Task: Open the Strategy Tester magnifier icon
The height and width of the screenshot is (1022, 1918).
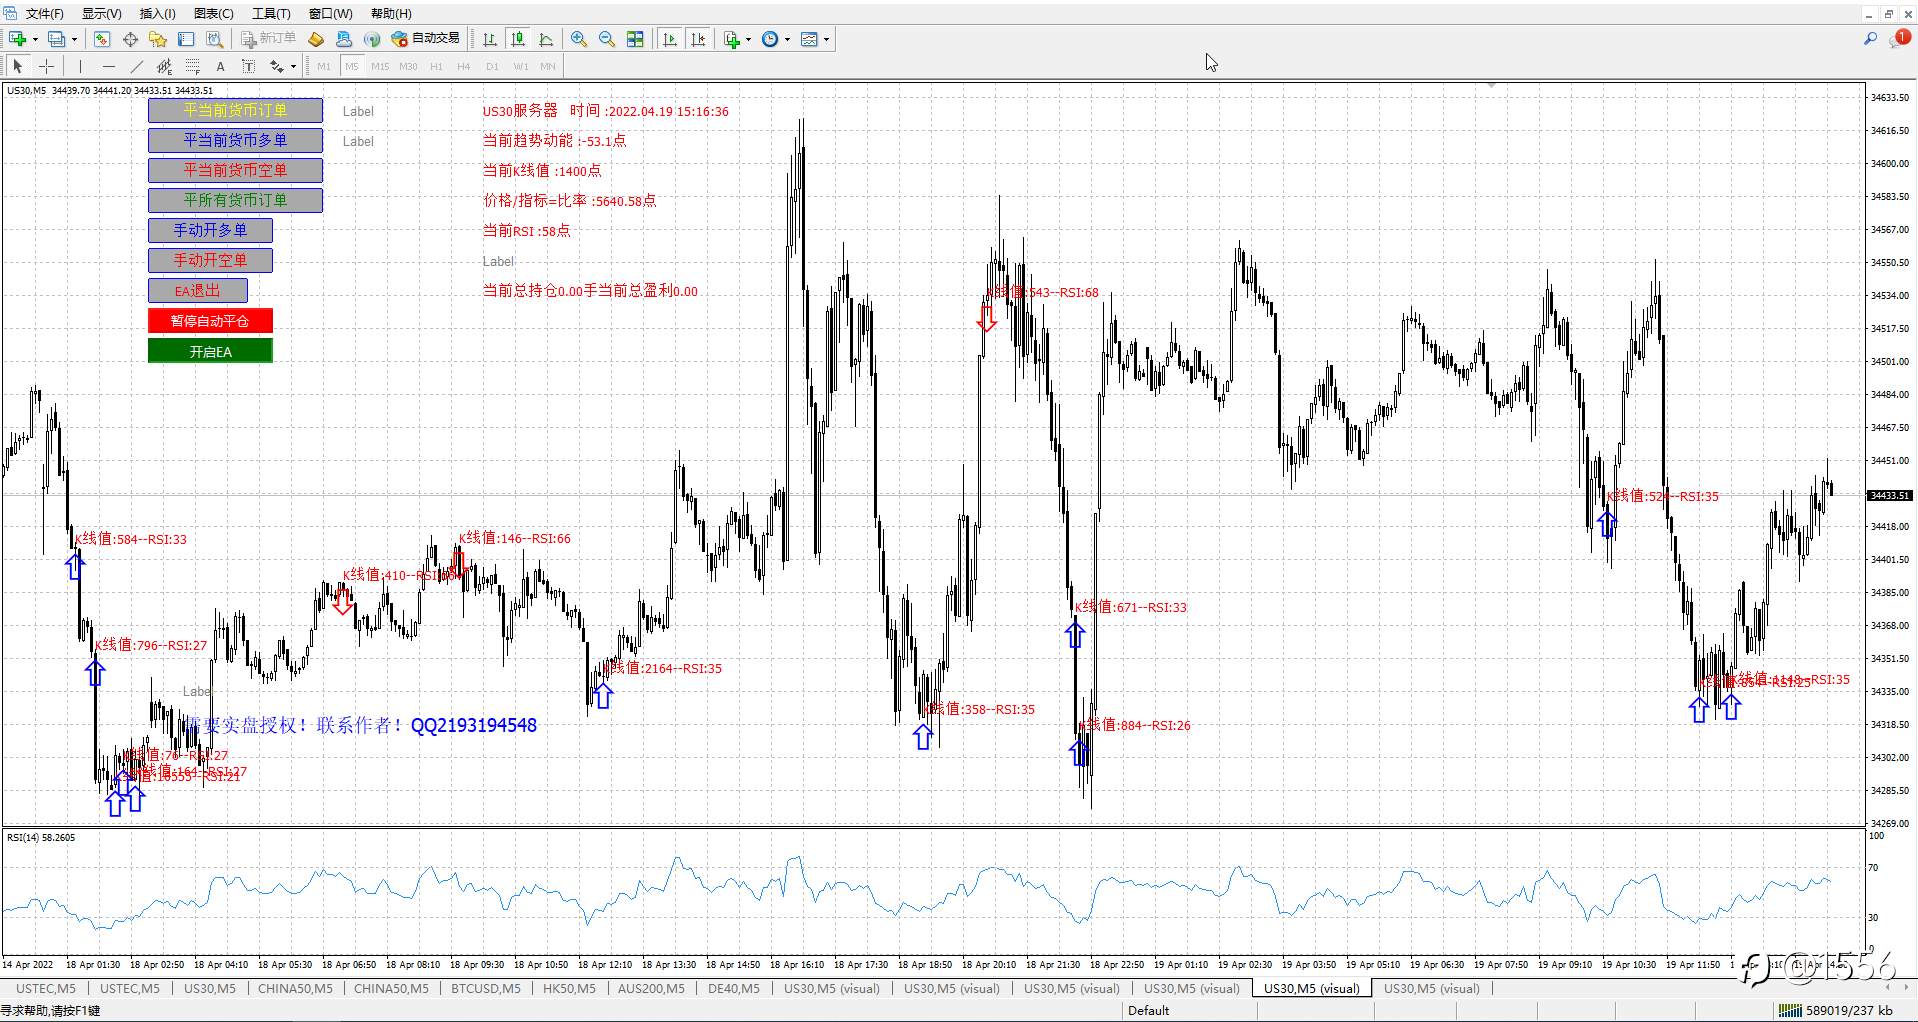Action: 214,39
